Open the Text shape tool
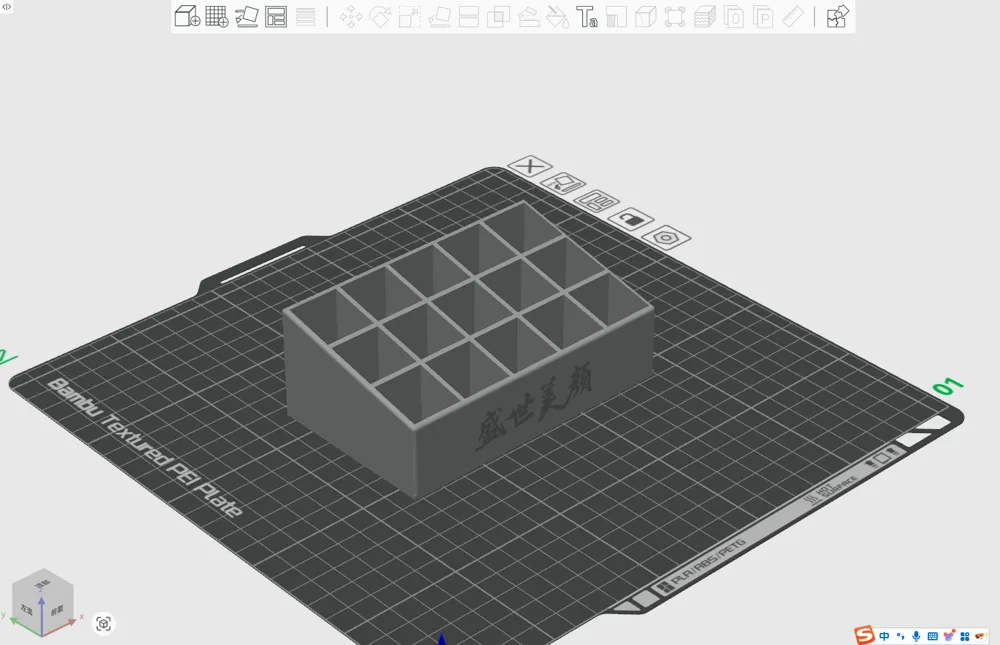The width and height of the screenshot is (1000, 645). pyautogui.click(x=587, y=17)
